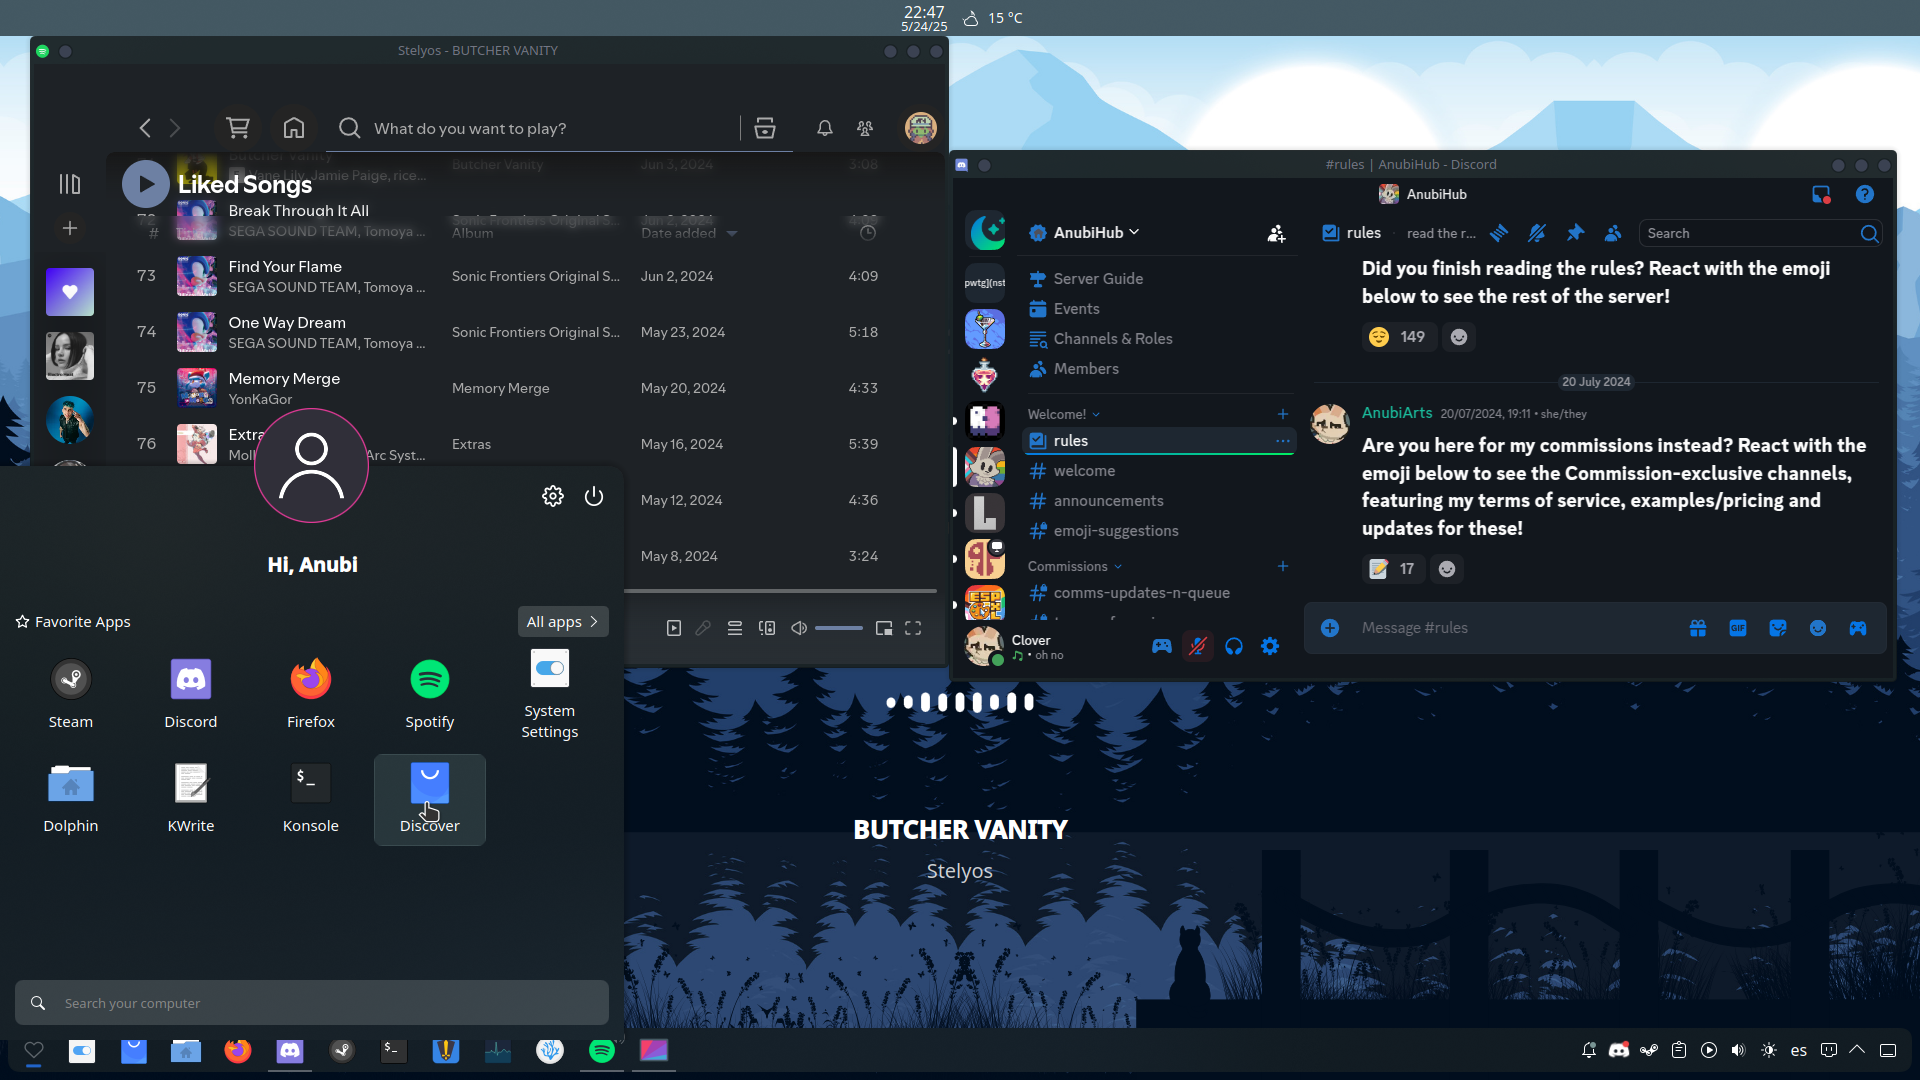Create channel in Commissions category
The height and width of the screenshot is (1080, 1920).
1283,566
